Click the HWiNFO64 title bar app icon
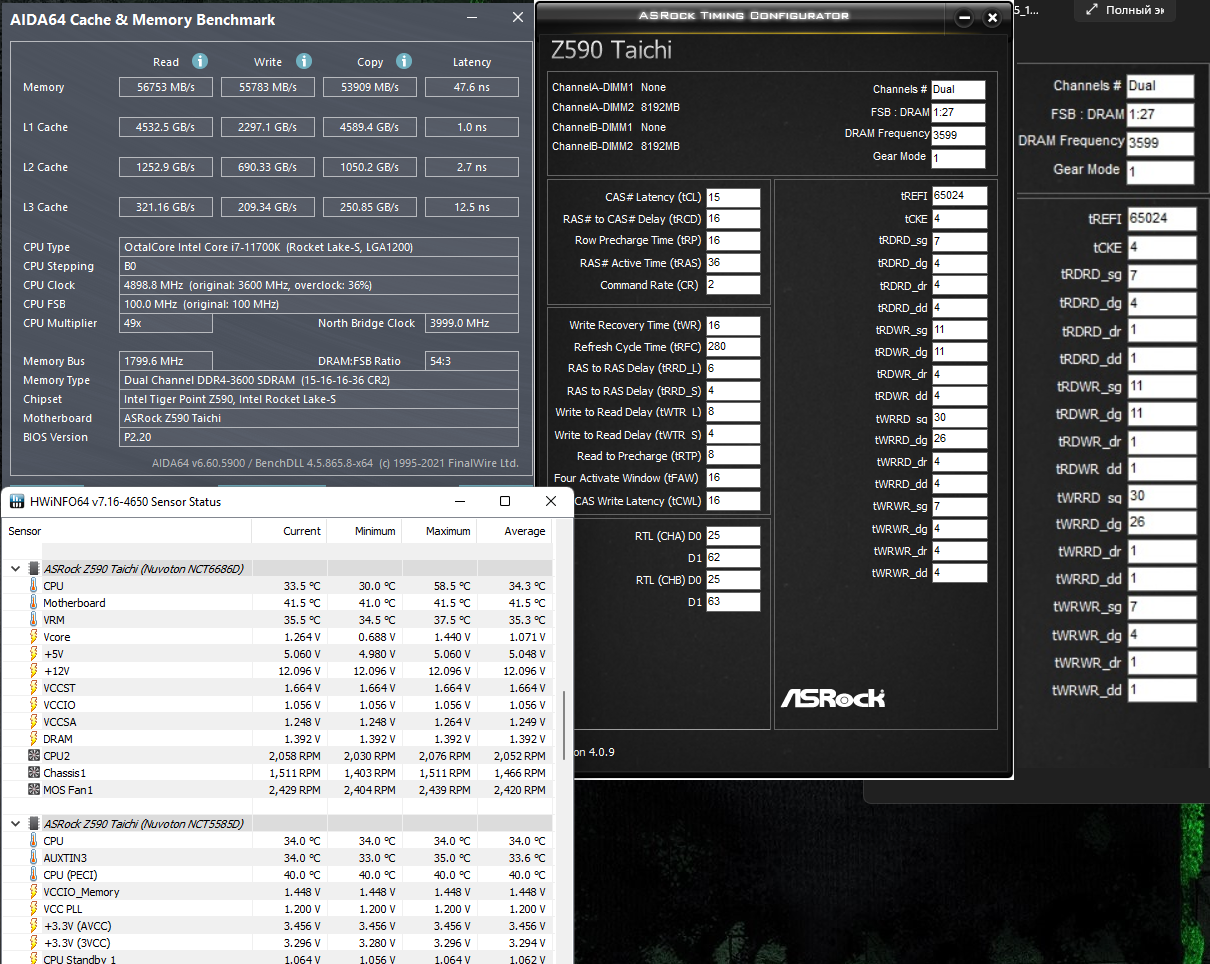Image resolution: width=1210 pixels, height=964 pixels. (16, 501)
